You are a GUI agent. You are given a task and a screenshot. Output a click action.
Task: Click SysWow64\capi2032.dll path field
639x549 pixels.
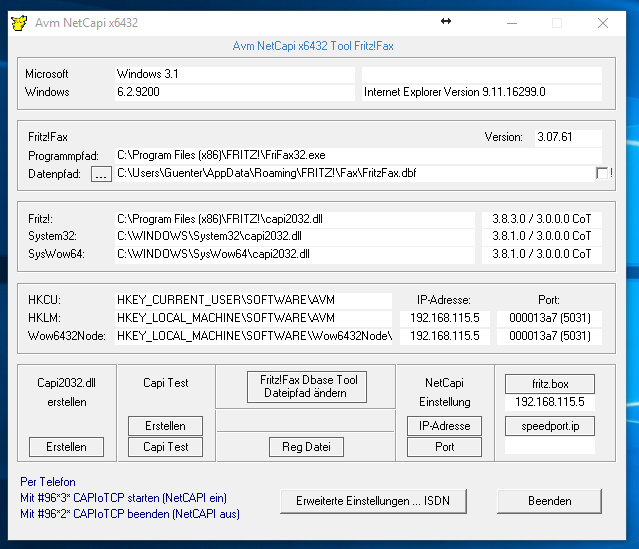(x=295, y=255)
